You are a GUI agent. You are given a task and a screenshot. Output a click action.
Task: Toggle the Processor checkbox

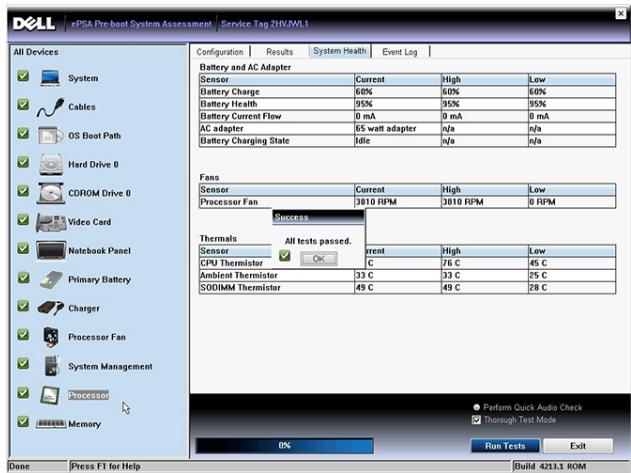point(23,392)
